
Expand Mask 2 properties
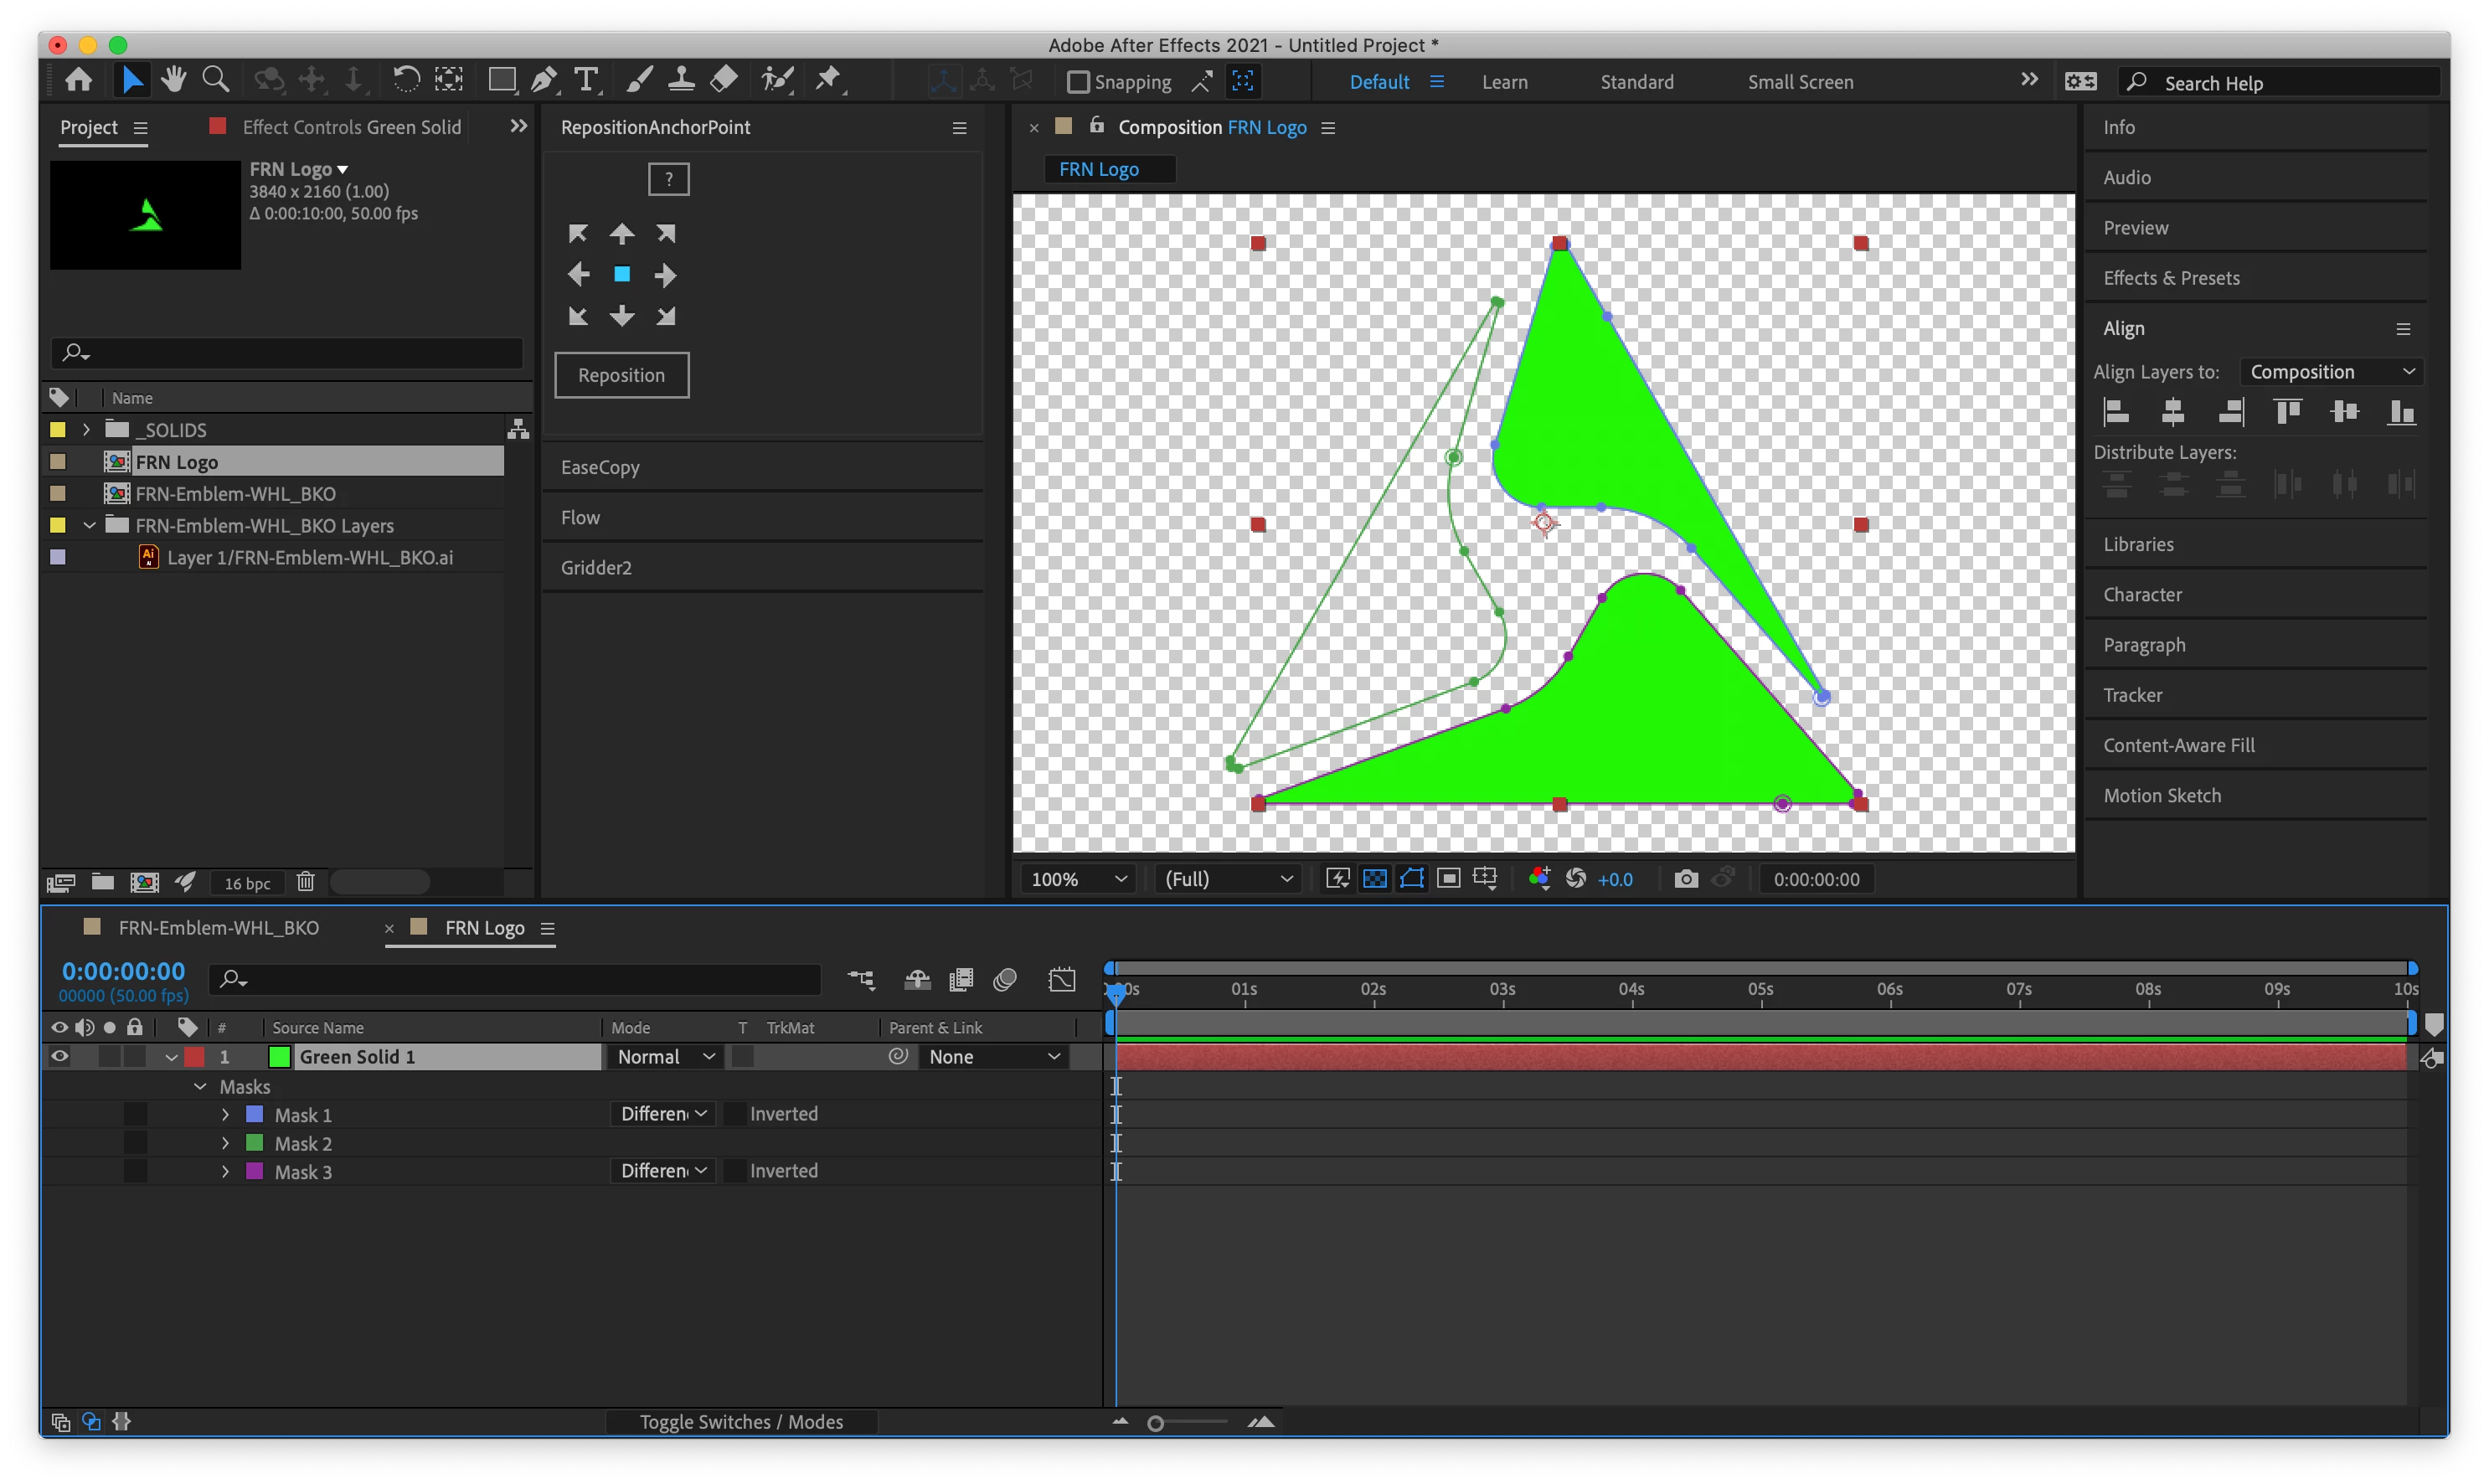(x=225, y=1143)
